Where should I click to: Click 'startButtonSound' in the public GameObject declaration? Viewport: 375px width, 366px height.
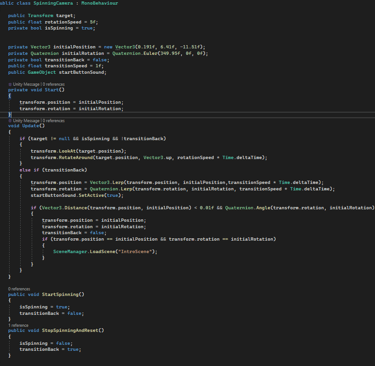click(x=81, y=72)
